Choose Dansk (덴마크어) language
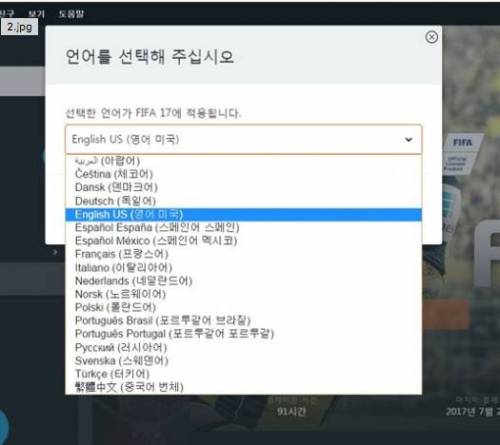This screenshot has width=500, height=445. [x=243, y=188]
